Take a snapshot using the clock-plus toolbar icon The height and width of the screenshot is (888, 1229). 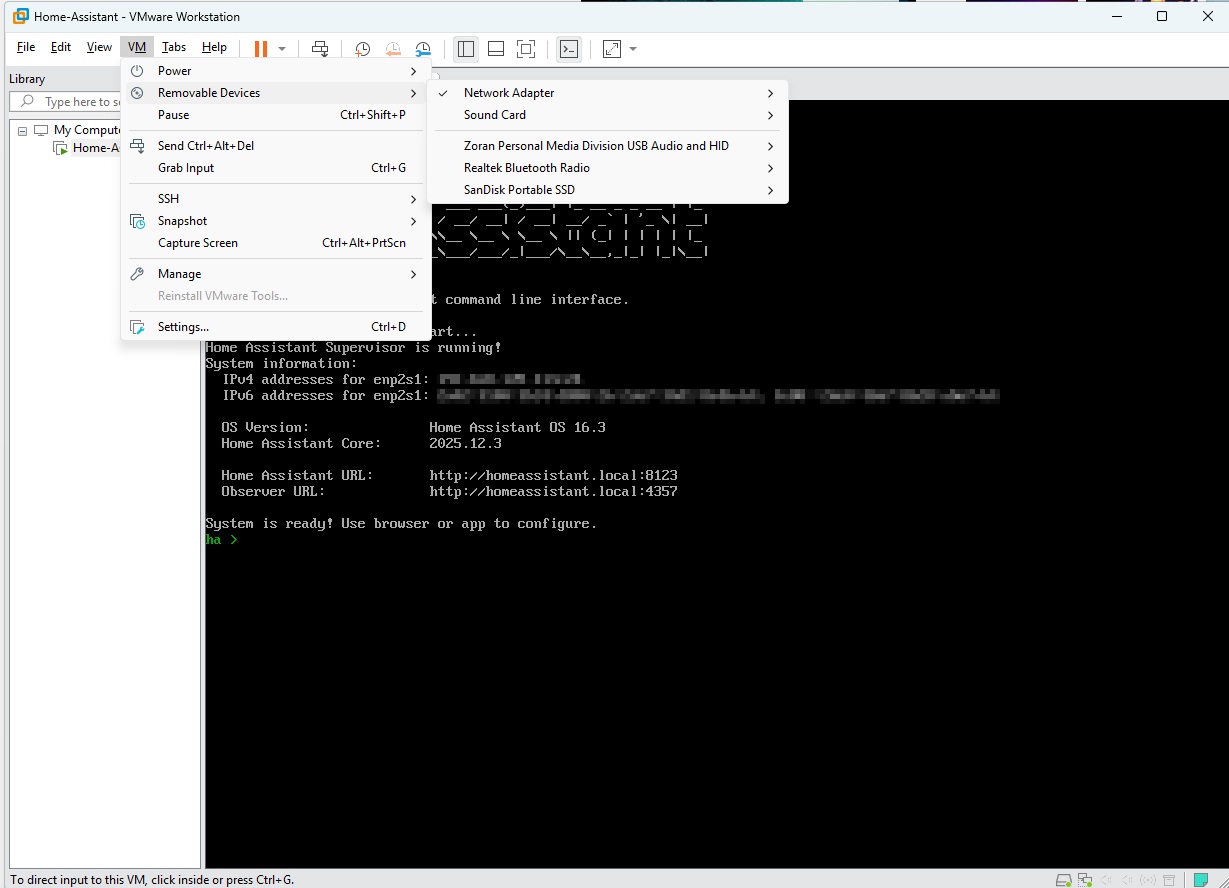click(362, 48)
